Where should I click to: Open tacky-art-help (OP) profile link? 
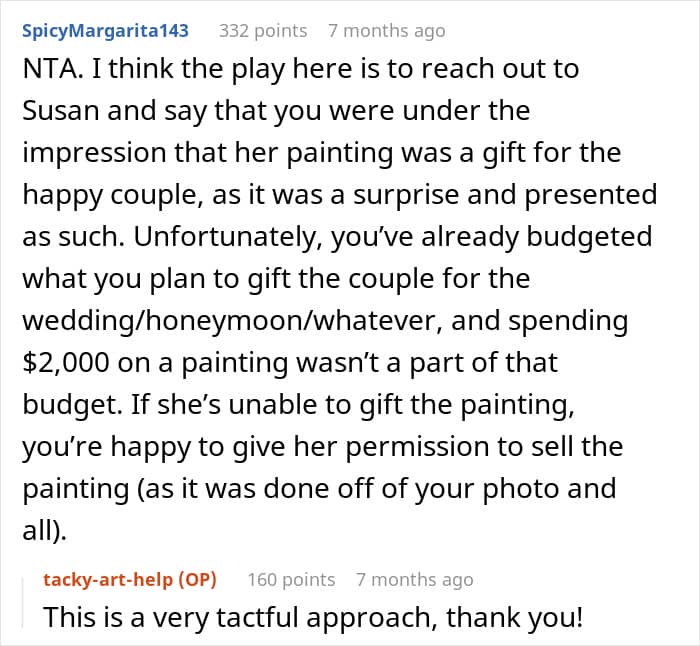click(130, 579)
